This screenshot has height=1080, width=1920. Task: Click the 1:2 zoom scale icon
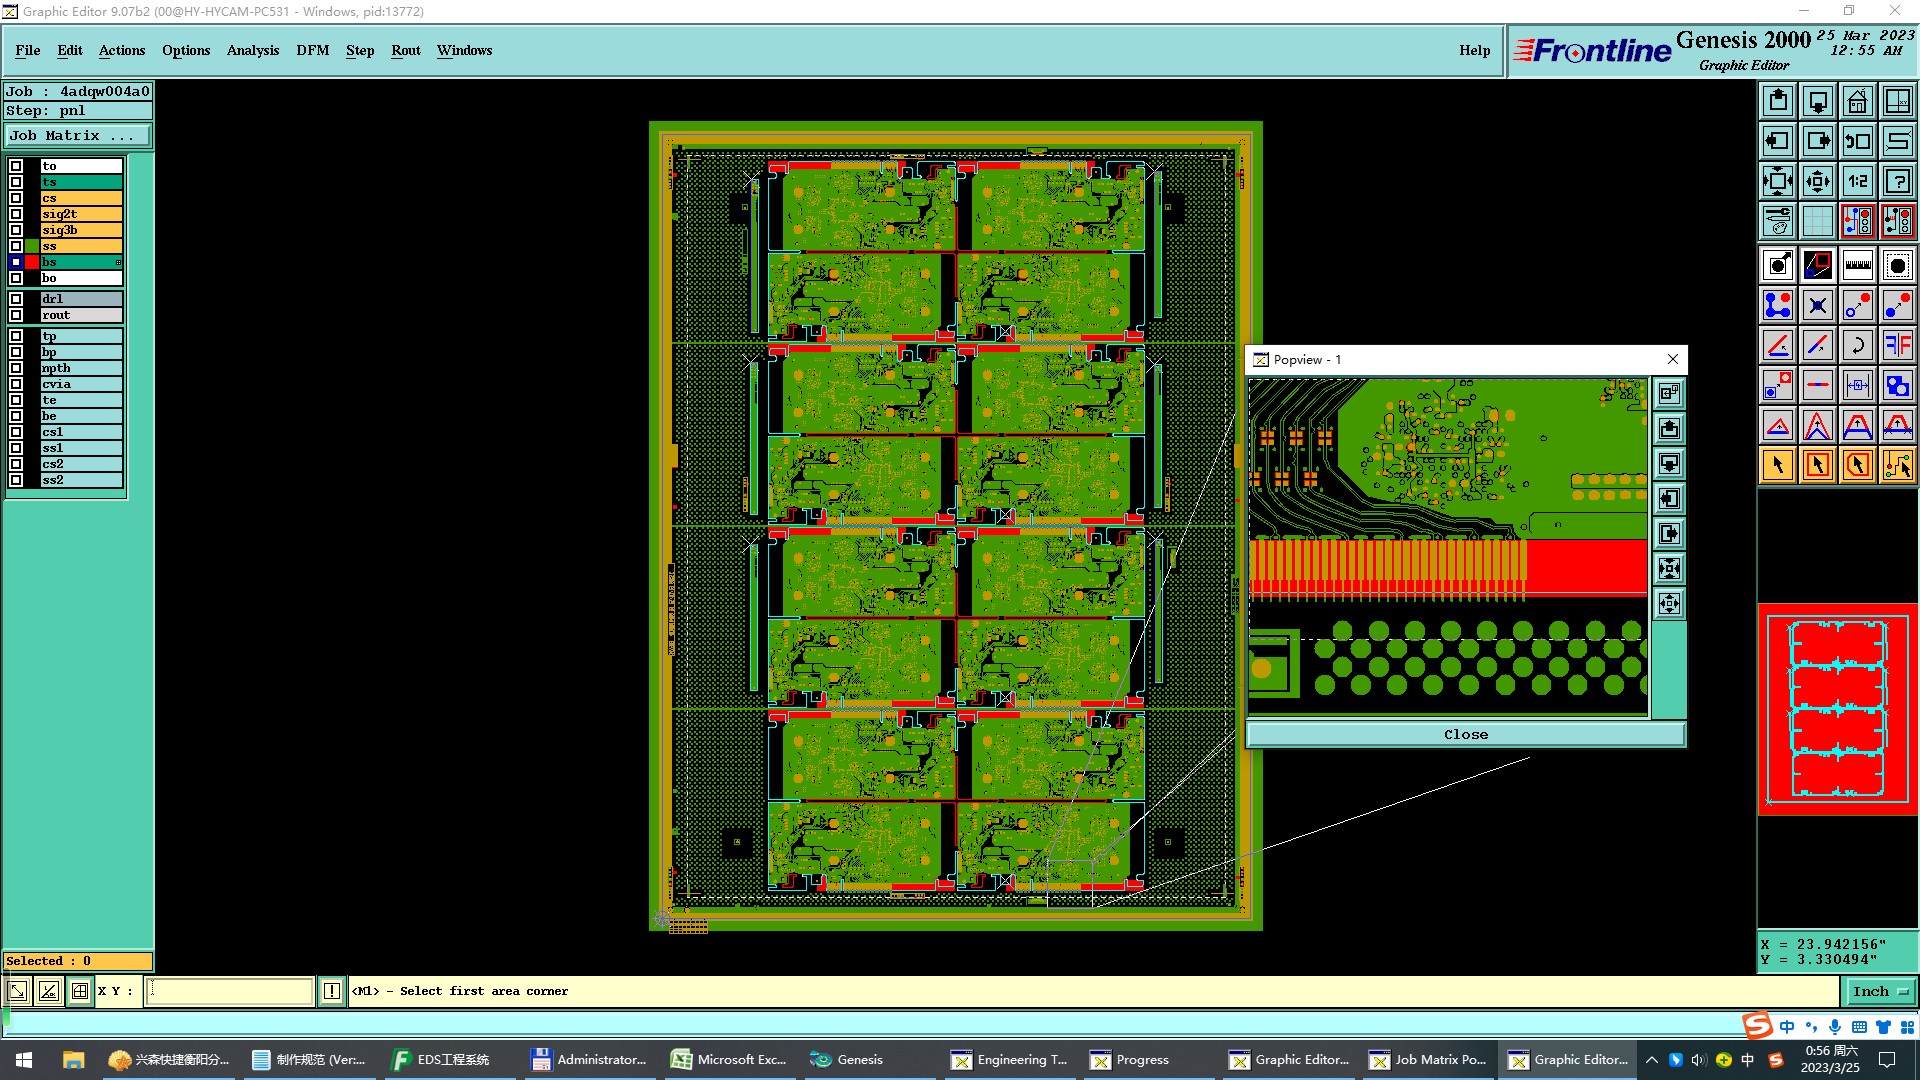(x=1857, y=181)
